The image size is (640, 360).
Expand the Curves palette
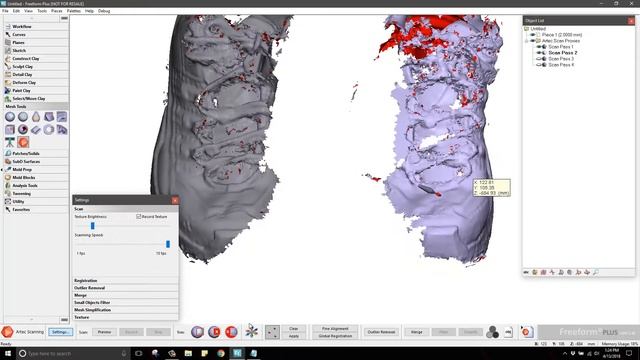pyautogui.click(x=36, y=35)
